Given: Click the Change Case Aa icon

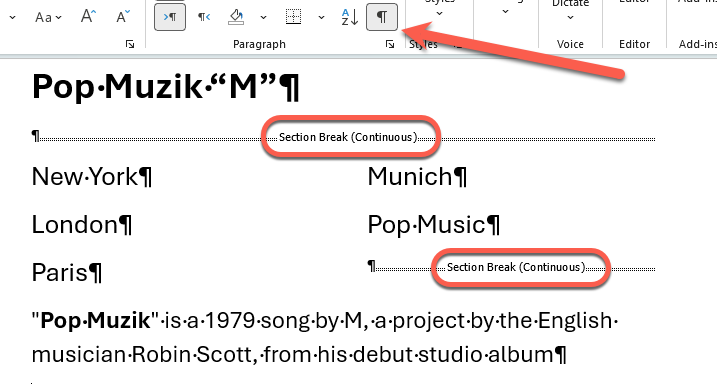Looking at the screenshot, I should pos(48,17).
